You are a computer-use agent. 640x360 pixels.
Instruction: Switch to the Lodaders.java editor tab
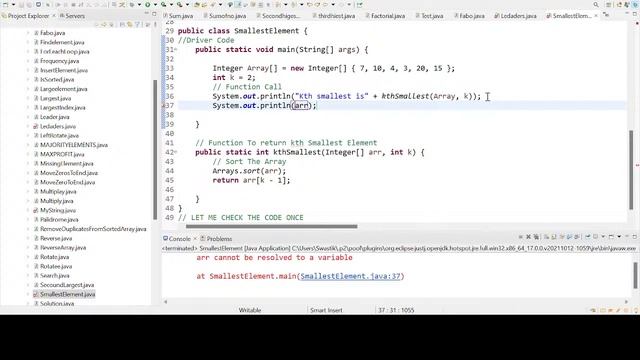(515, 16)
